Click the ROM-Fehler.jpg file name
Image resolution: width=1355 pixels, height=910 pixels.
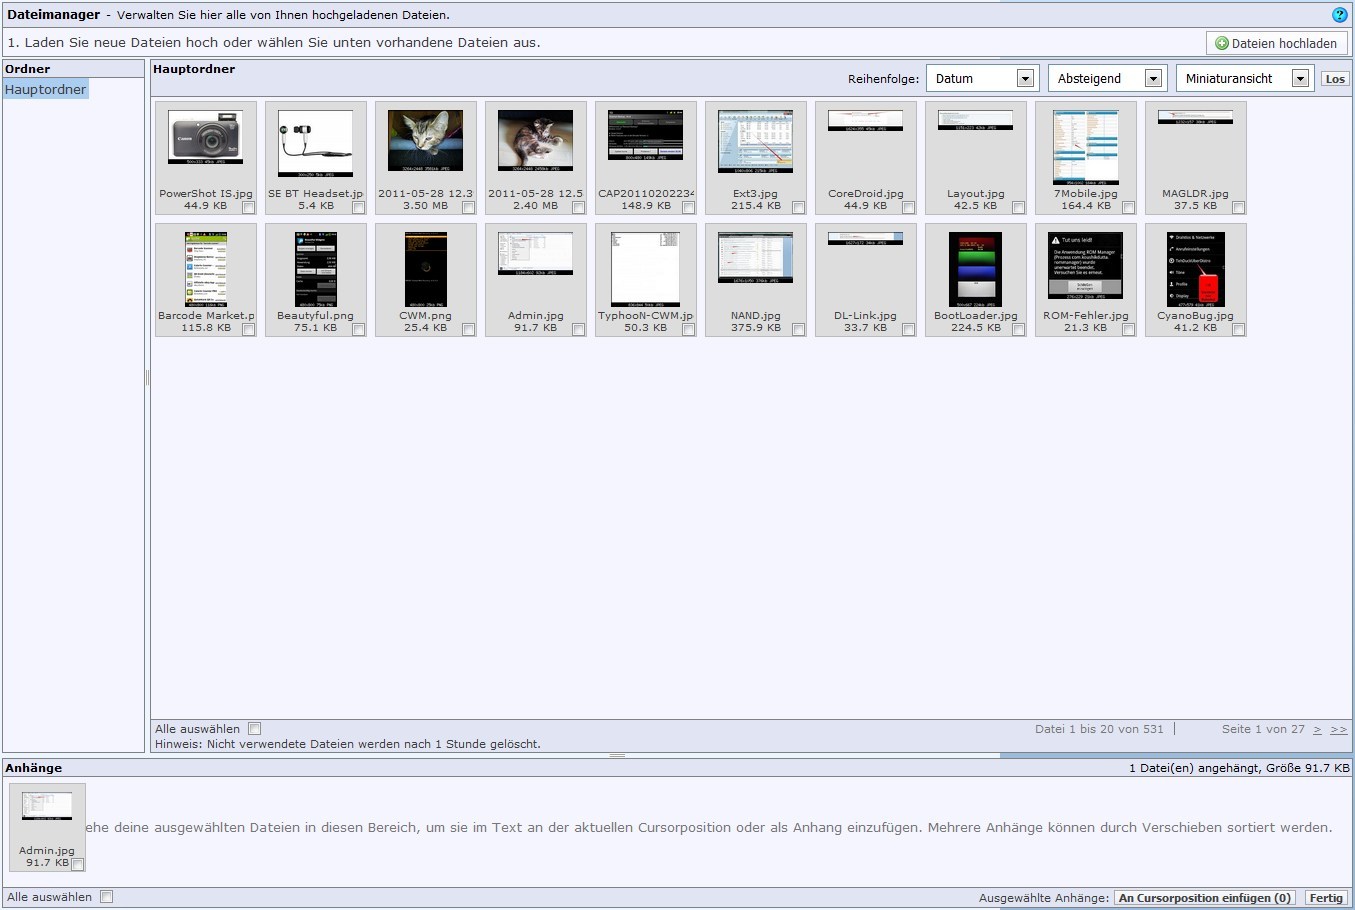1086,316
